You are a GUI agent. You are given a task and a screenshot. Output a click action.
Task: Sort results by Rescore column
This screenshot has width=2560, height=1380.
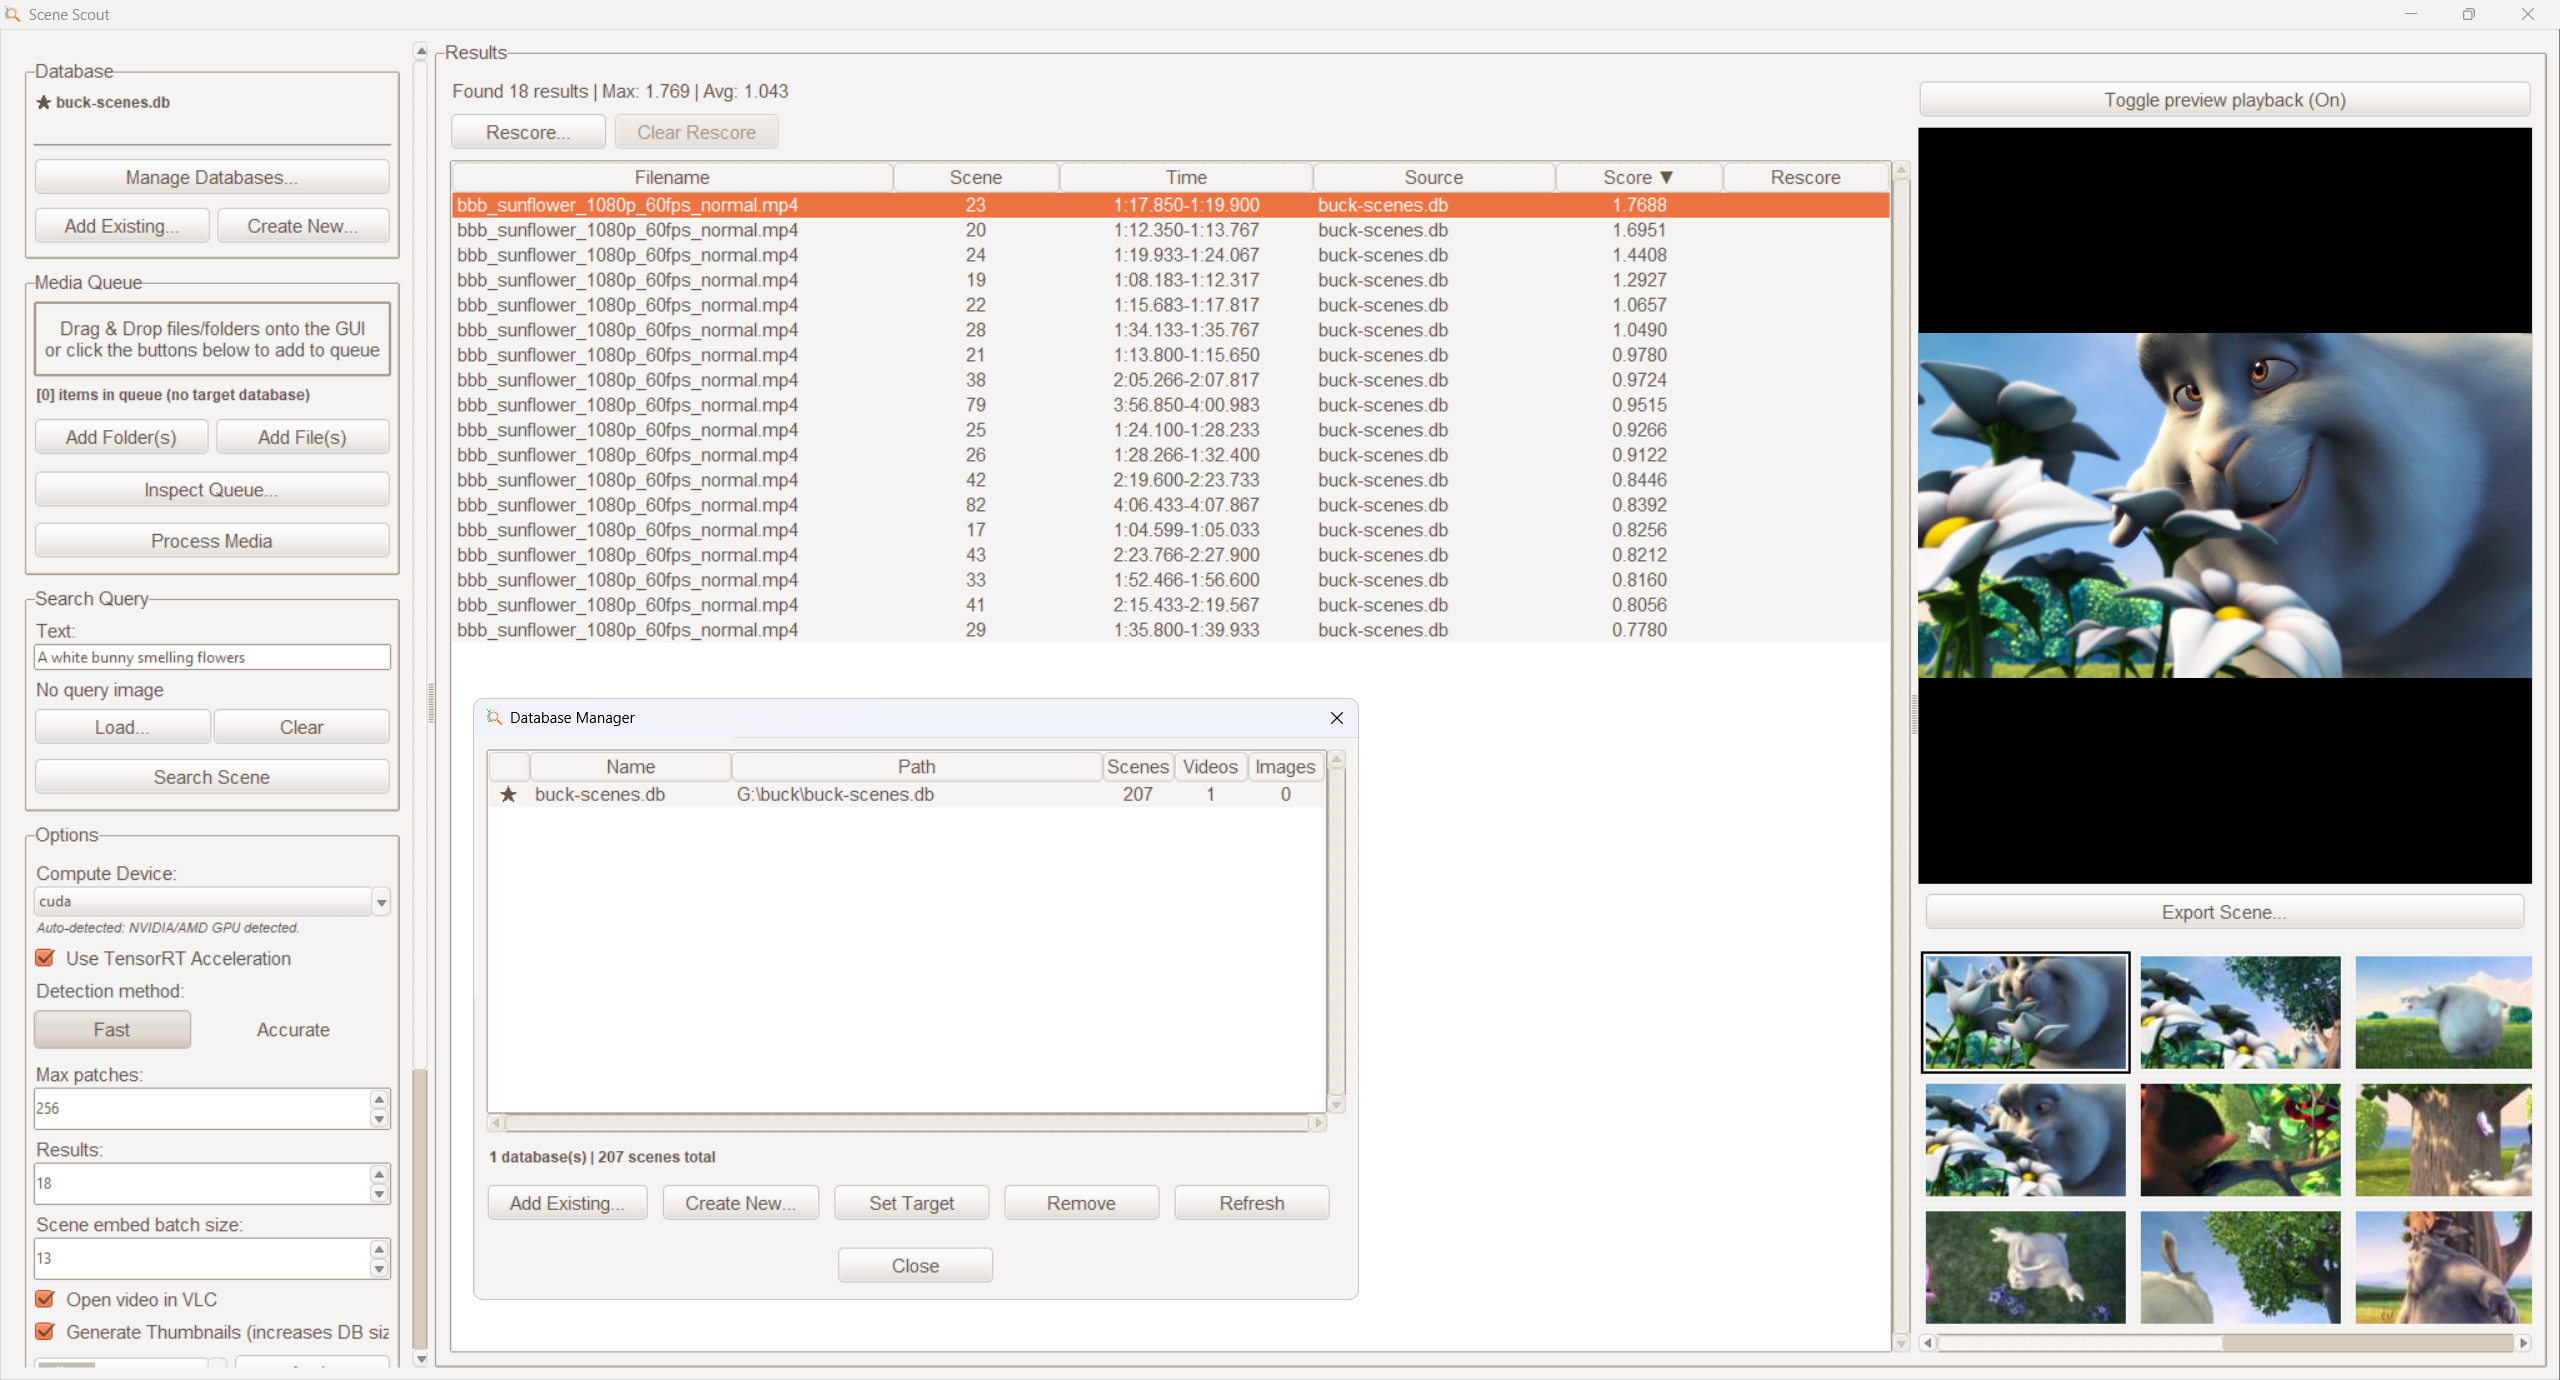click(1805, 177)
